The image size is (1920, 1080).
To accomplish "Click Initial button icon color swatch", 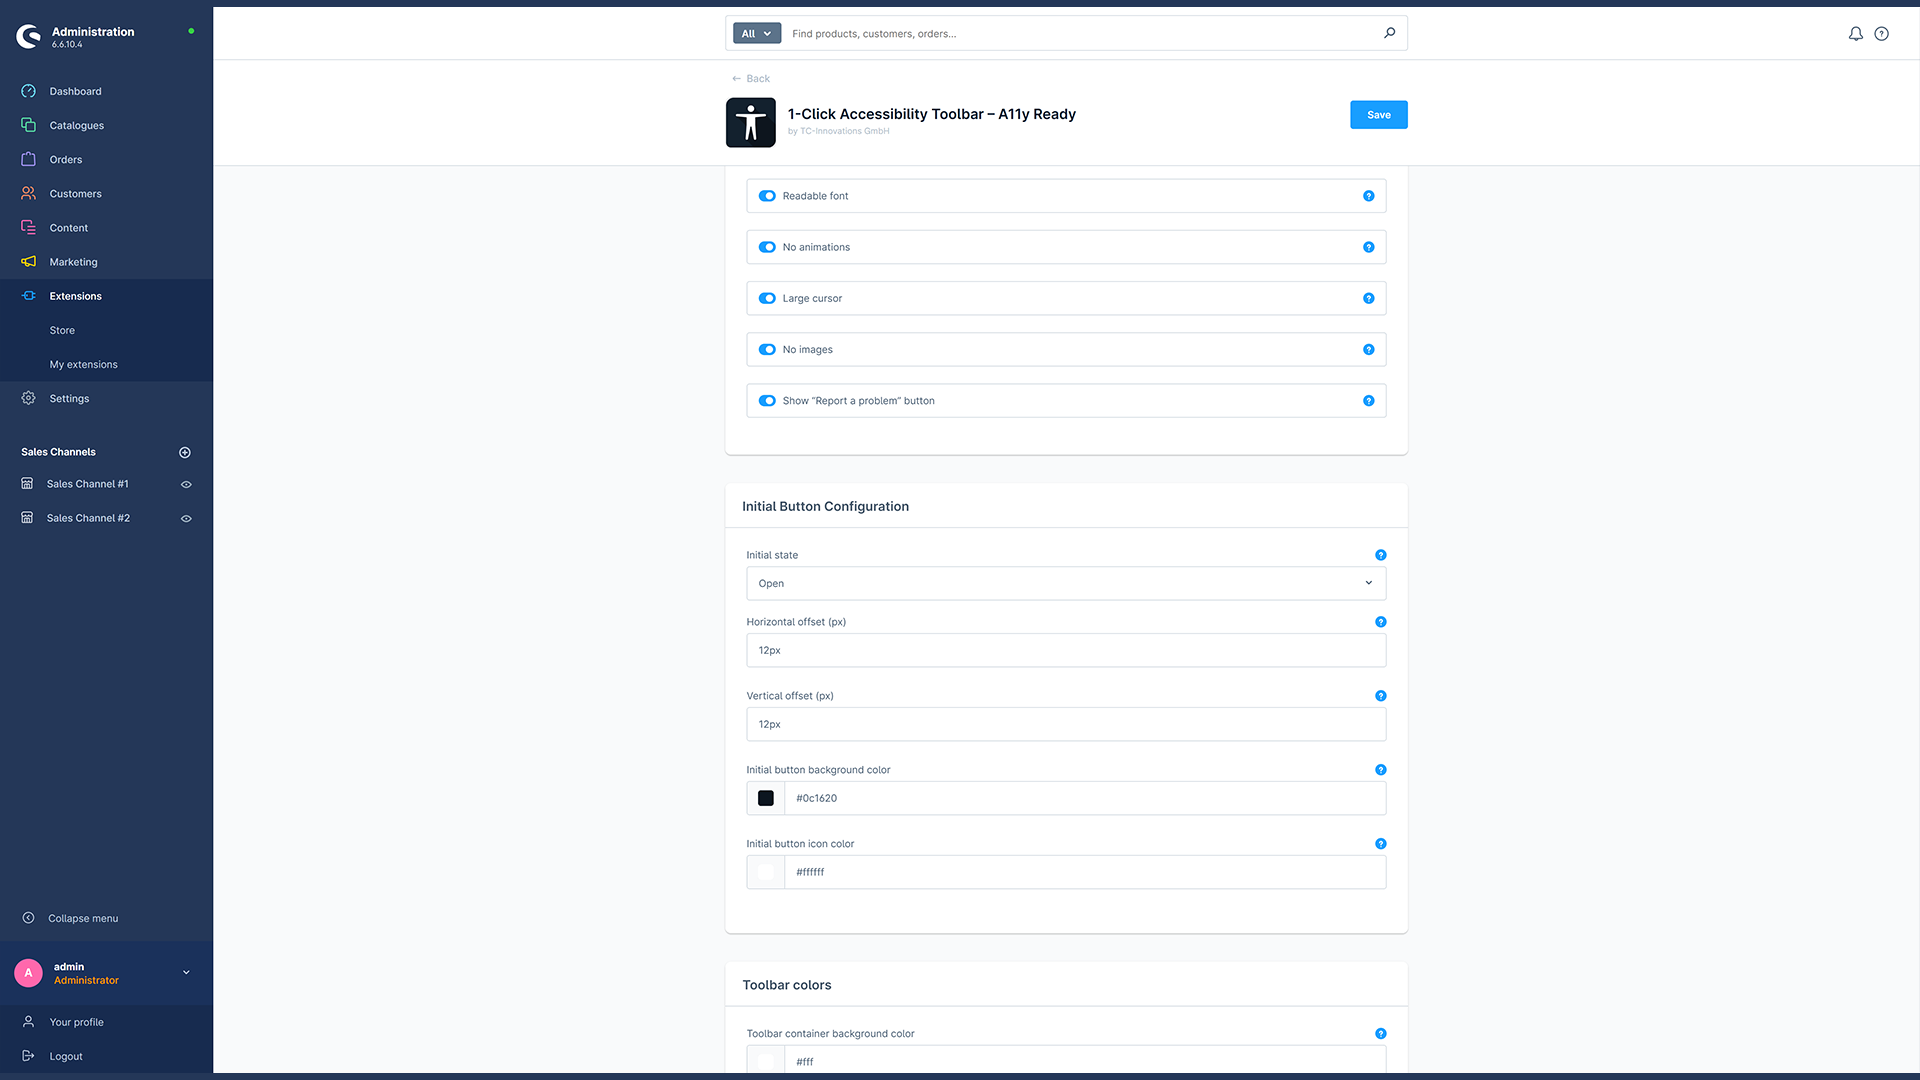I will tap(766, 872).
